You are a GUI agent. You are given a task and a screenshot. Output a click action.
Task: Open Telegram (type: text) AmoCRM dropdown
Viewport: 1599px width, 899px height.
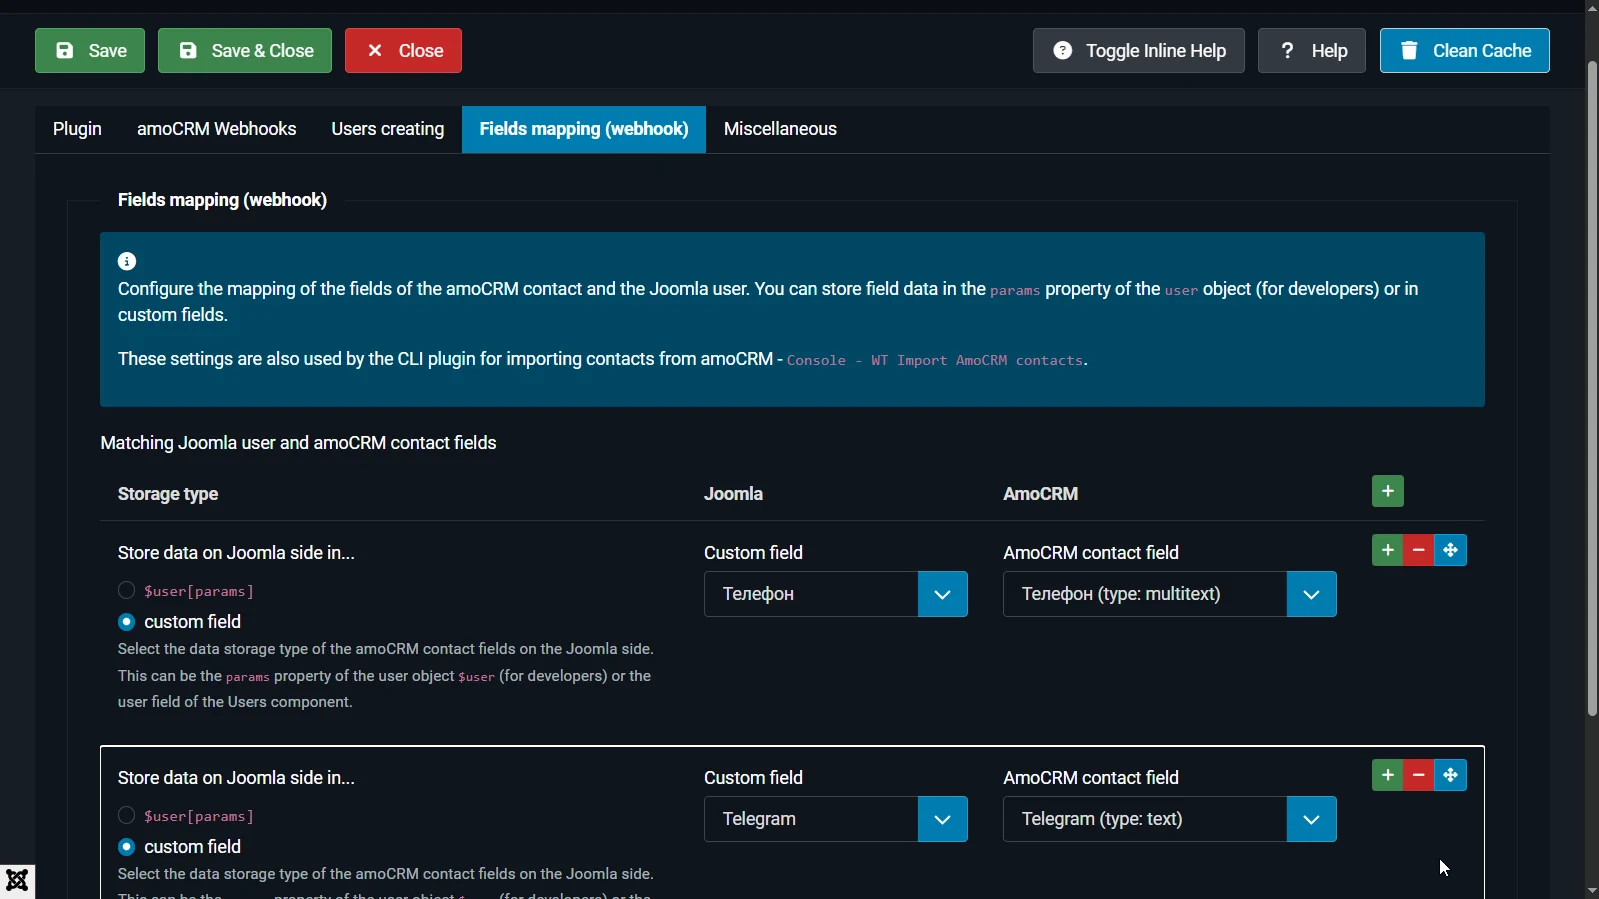[1170, 819]
